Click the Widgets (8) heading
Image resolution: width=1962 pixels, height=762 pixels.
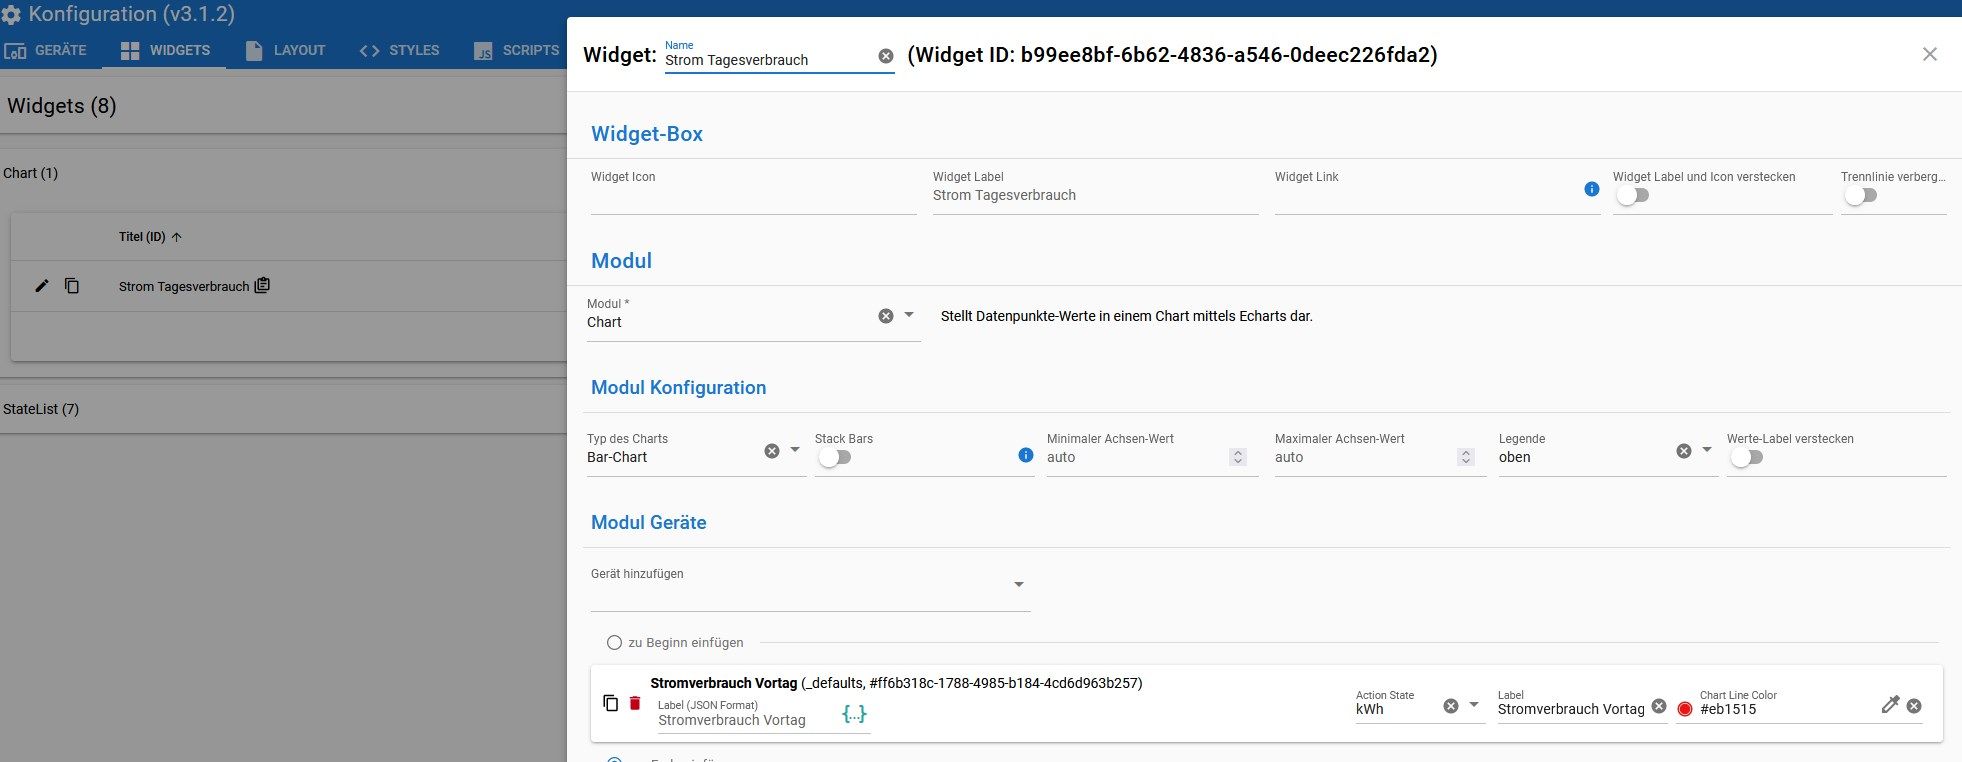62,106
